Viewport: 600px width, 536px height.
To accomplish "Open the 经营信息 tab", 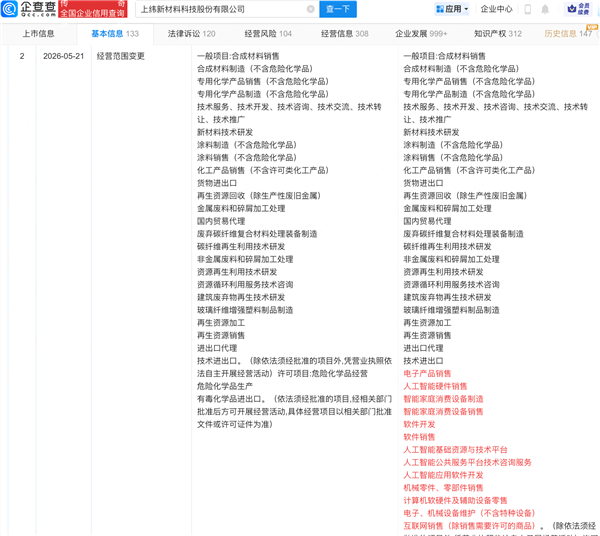I will 344,34.
